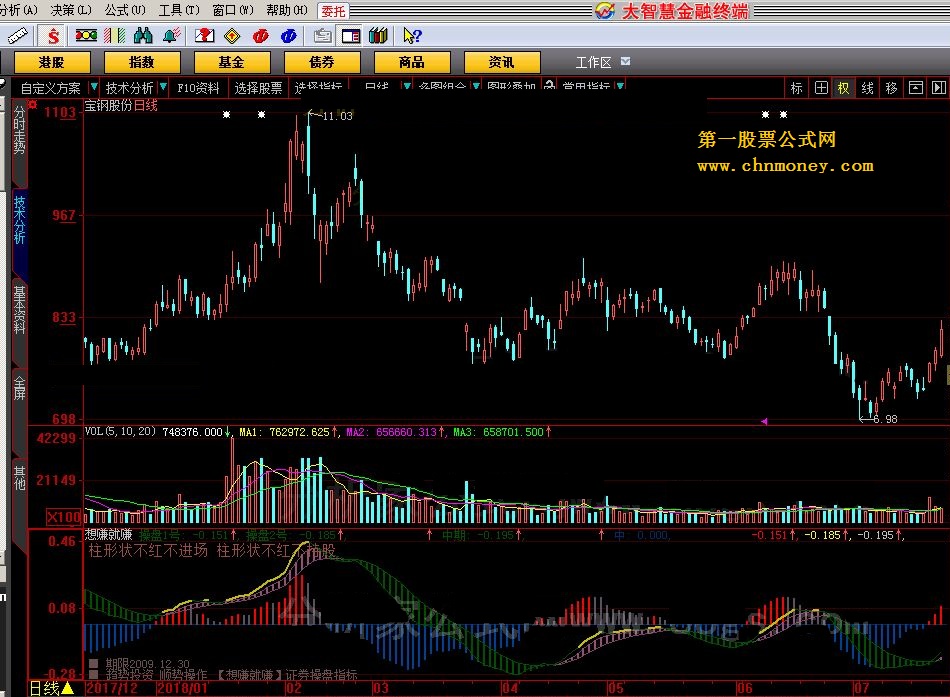Toggle the 移 move button
This screenshot has height=697, width=950.
click(891, 88)
